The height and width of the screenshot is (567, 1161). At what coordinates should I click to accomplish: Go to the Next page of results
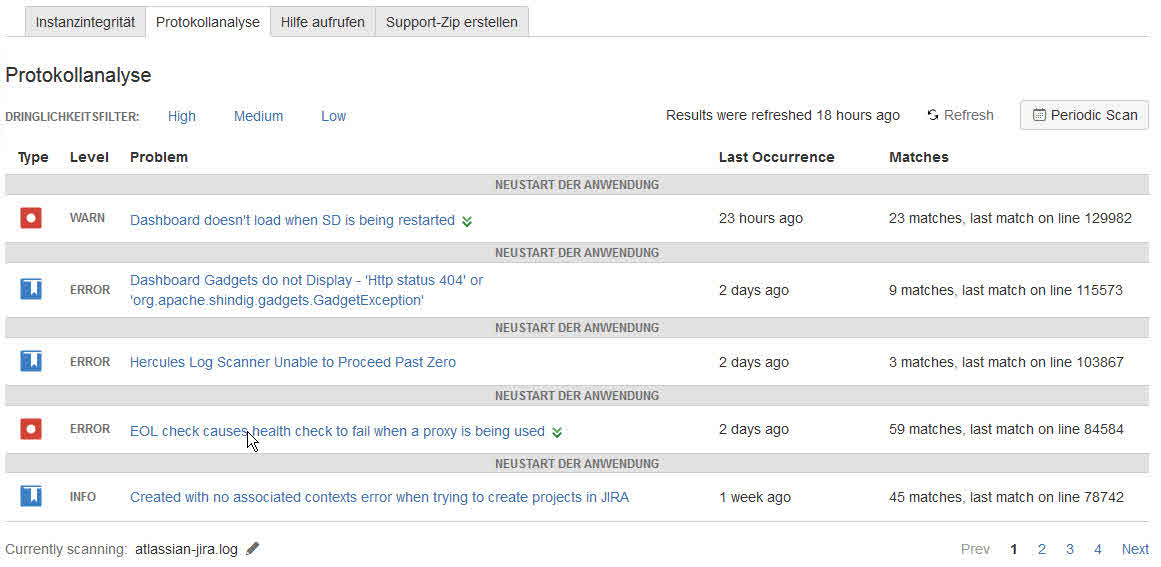pos(1135,549)
